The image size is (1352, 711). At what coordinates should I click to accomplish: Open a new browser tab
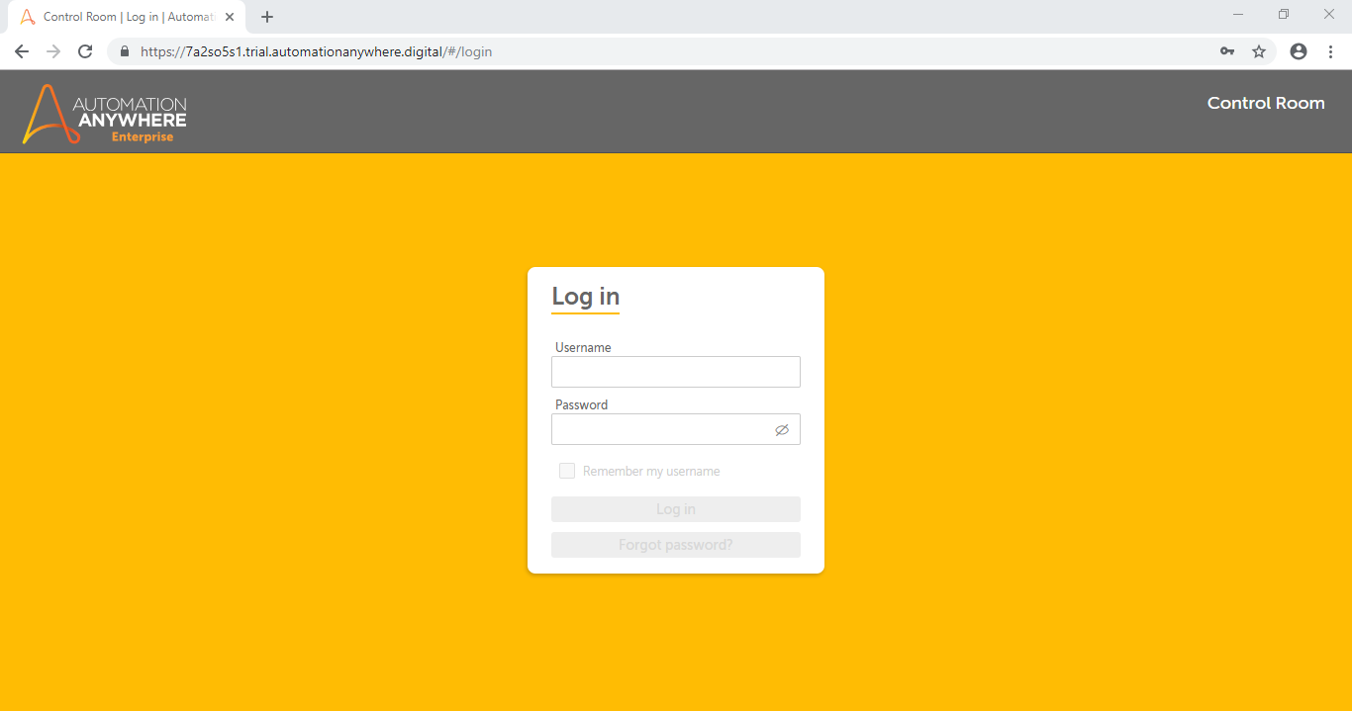coord(267,17)
